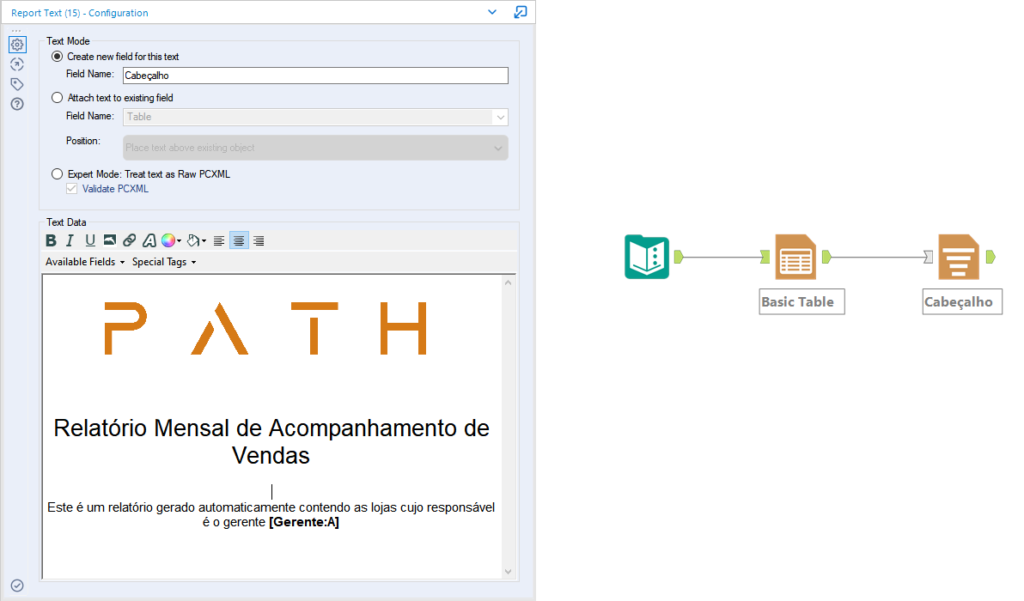This screenshot has height=601, width=1024.
Task: Open the font settings icon
Action: [x=150, y=240]
